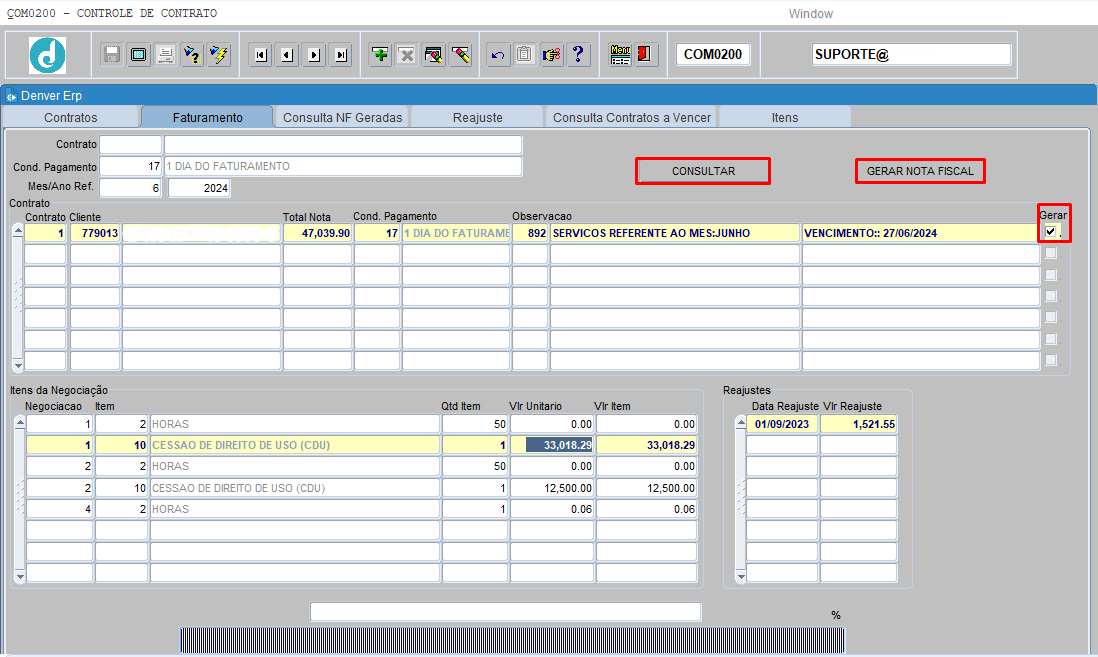Screen dimensions: 1098x657
Task: Click the Execute Query lightning icon
Action: pyautogui.click(x=218, y=55)
